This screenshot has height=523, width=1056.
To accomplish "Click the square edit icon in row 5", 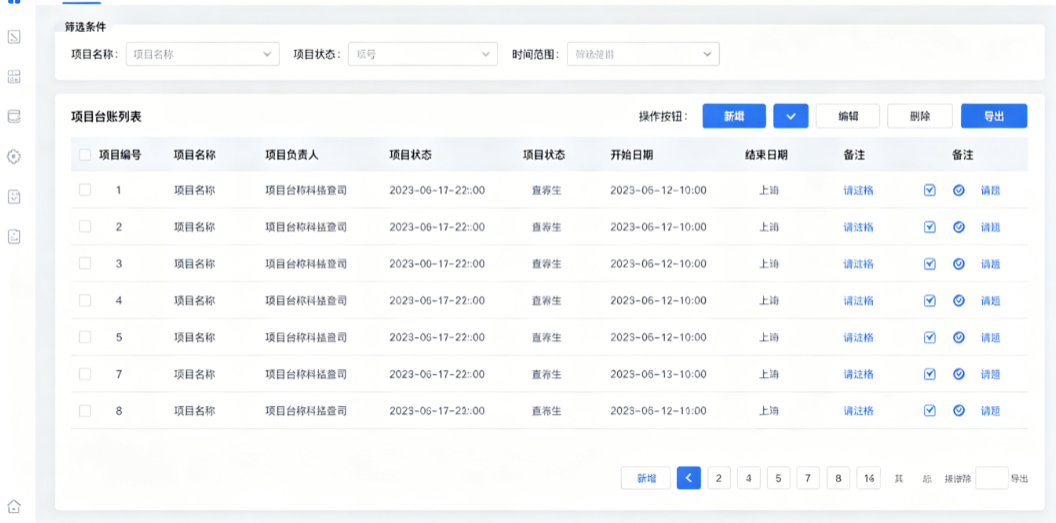I will click(x=929, y=337).
